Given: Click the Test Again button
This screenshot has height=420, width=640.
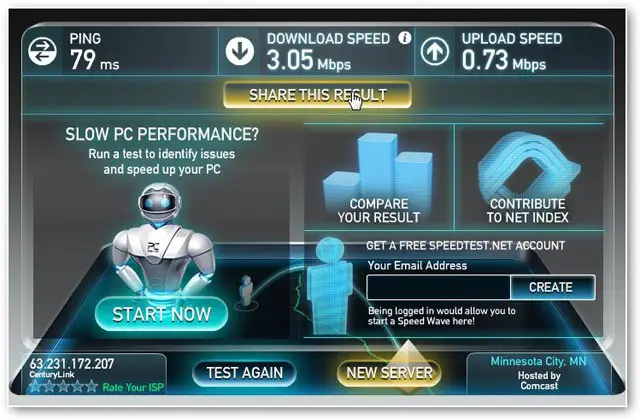Looking at the screenshot, I should coord(244,373).
